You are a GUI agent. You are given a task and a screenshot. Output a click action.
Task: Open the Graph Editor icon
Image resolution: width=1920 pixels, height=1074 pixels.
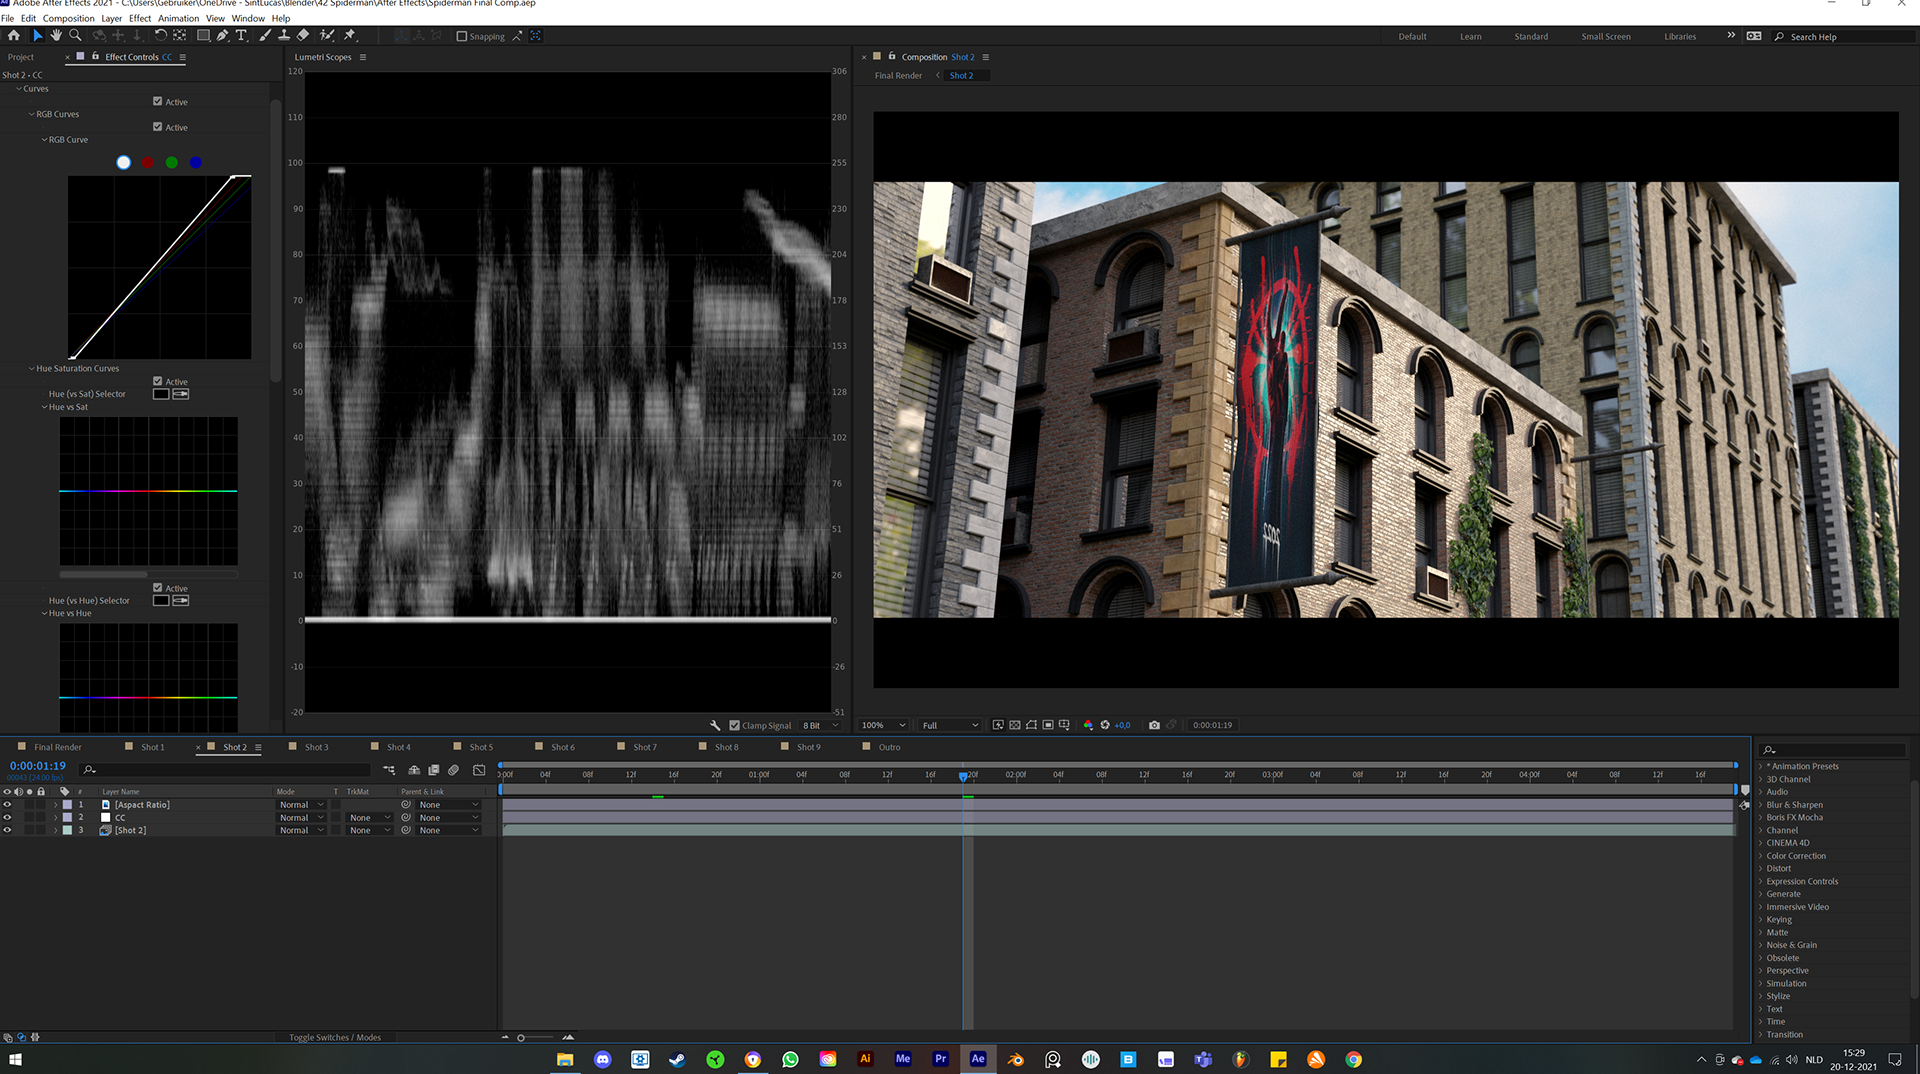tap(479, 770)
